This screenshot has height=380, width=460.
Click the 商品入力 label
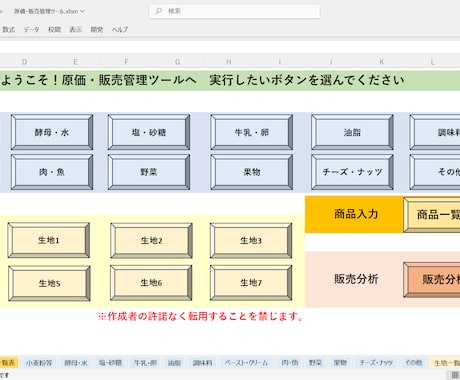pos(356,214)
